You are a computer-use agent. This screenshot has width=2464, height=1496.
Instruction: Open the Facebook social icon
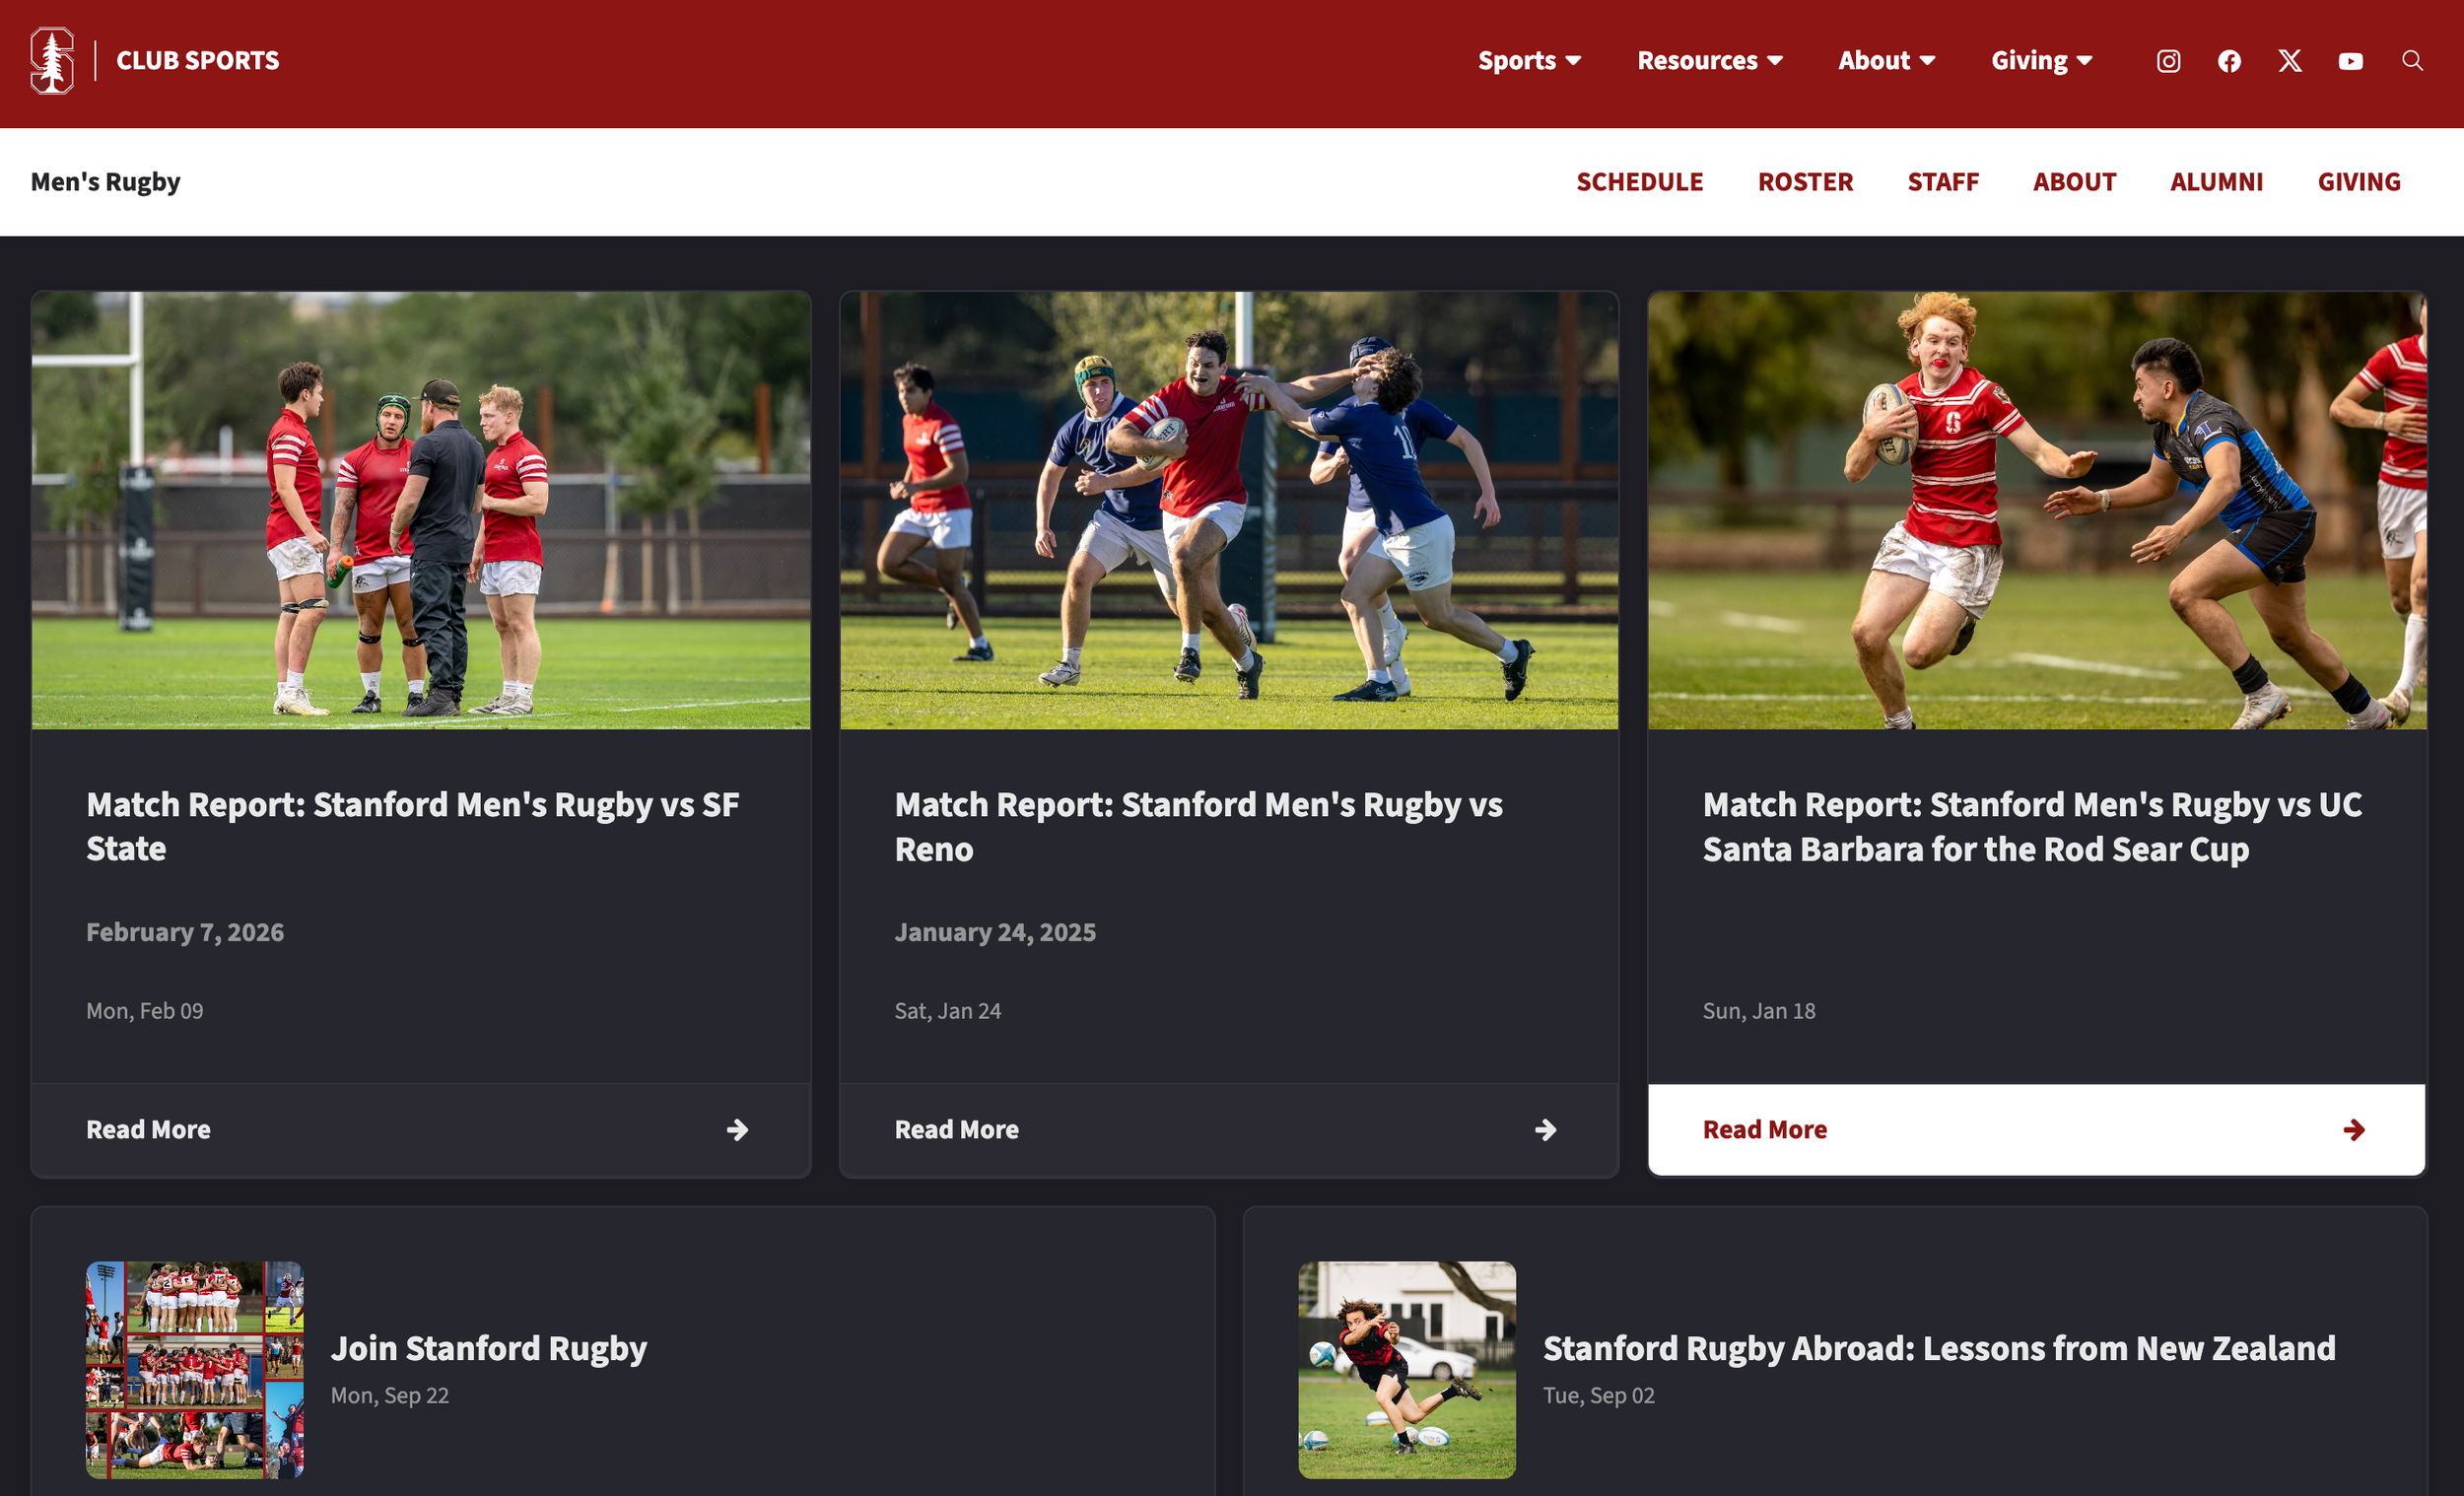2229,61
